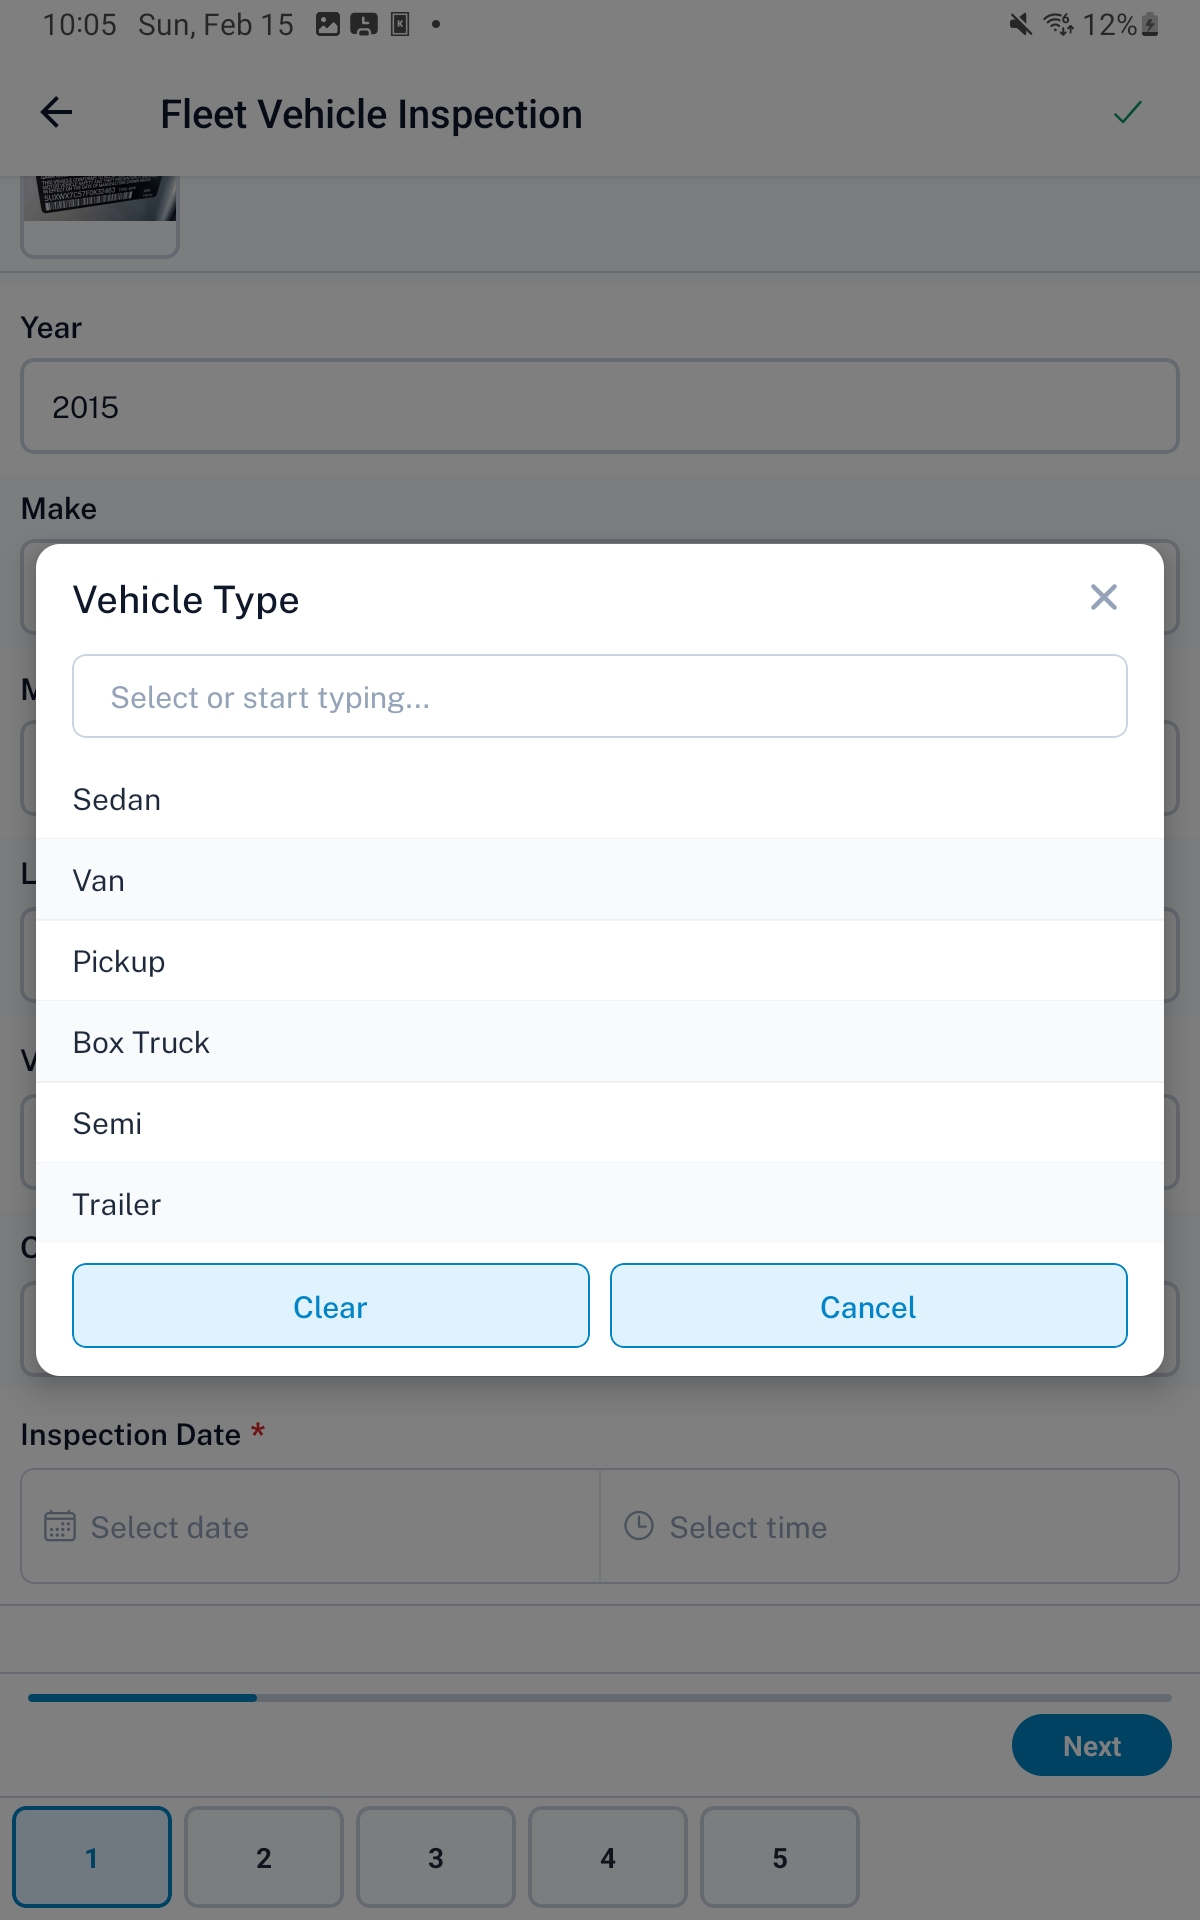Tap the muted sound icon in the status bar
The width and height of the screenshot is (1200, 1920).
(x=1018, y=24)
